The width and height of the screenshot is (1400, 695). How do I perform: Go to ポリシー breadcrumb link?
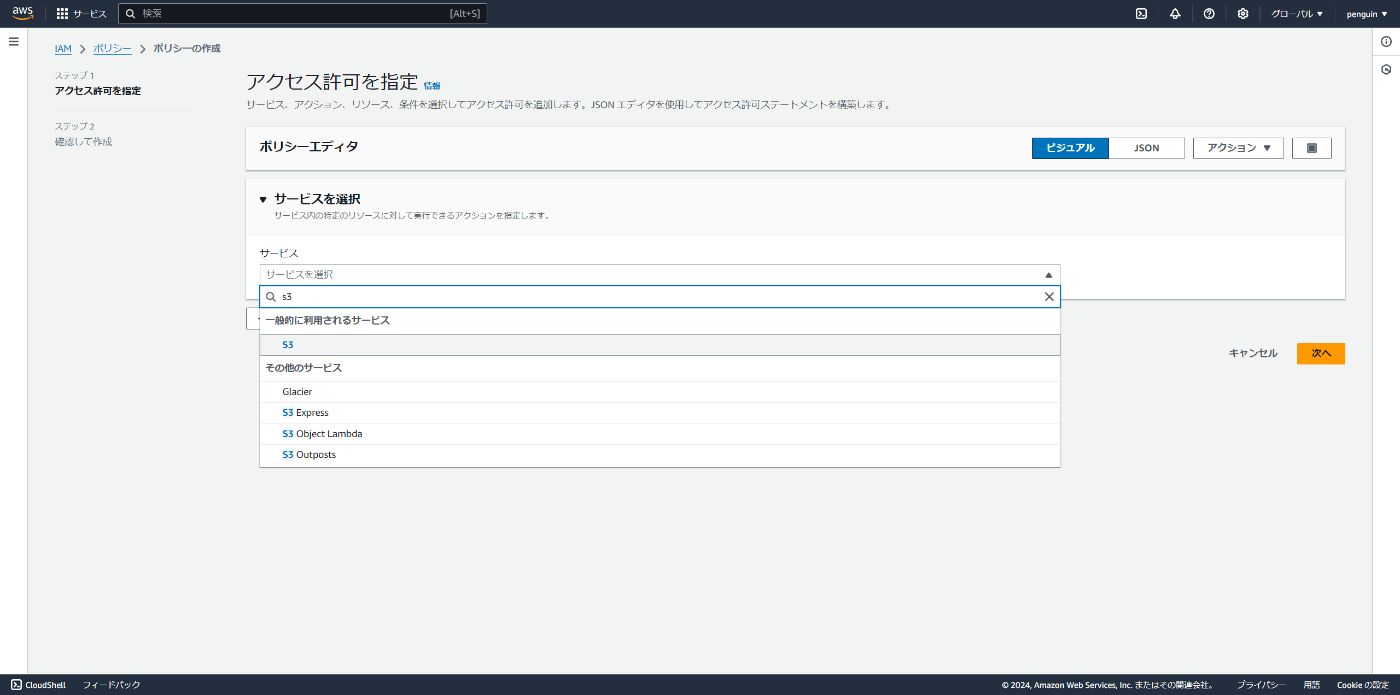tap(112, 49)
